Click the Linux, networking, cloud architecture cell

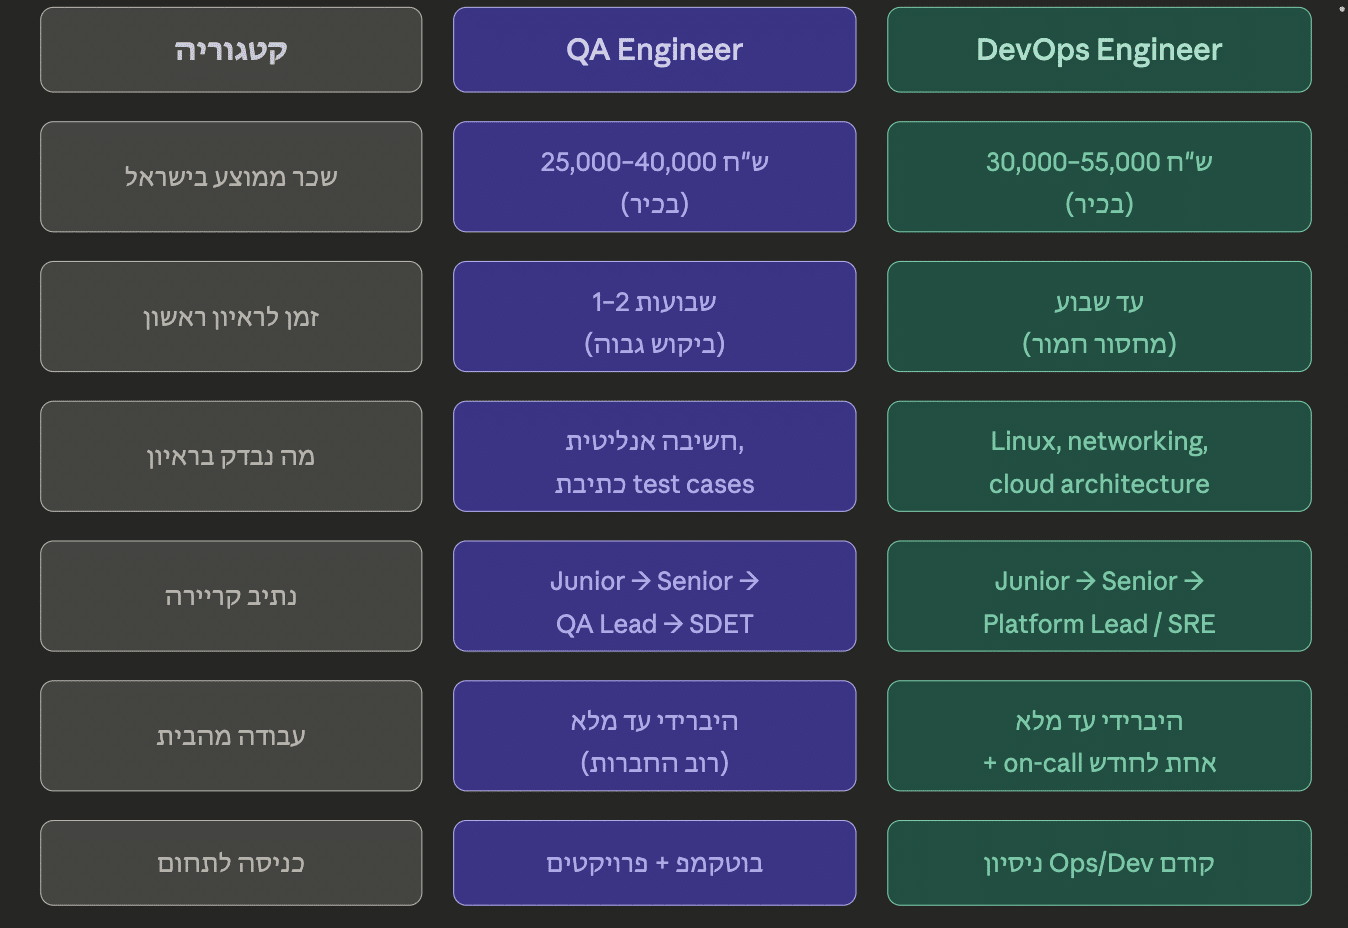pyautogui.click(x=1099, y=457)
